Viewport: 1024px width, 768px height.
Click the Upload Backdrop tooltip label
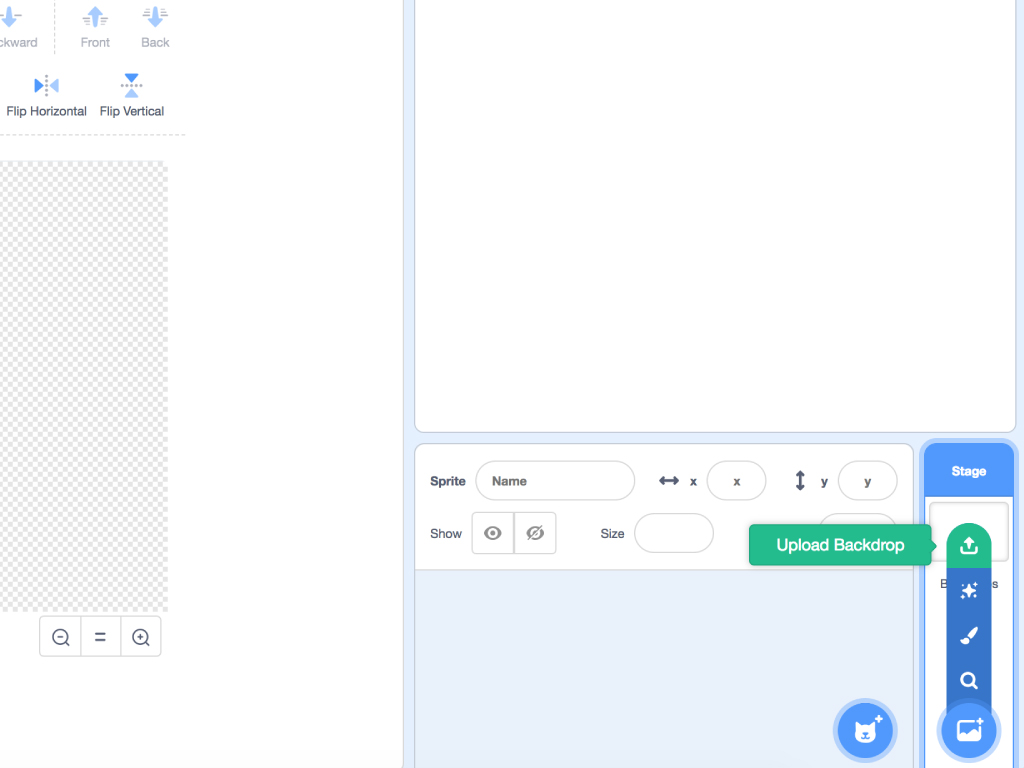pos(840,545)
